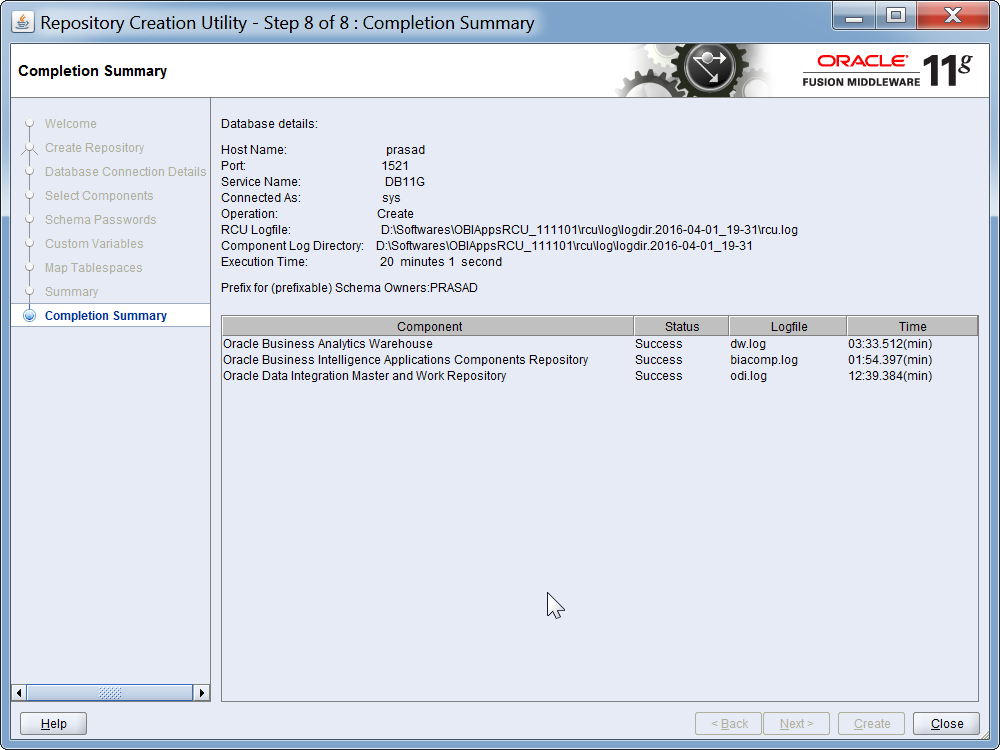Close the window with the red X button

tap(953, 16)
